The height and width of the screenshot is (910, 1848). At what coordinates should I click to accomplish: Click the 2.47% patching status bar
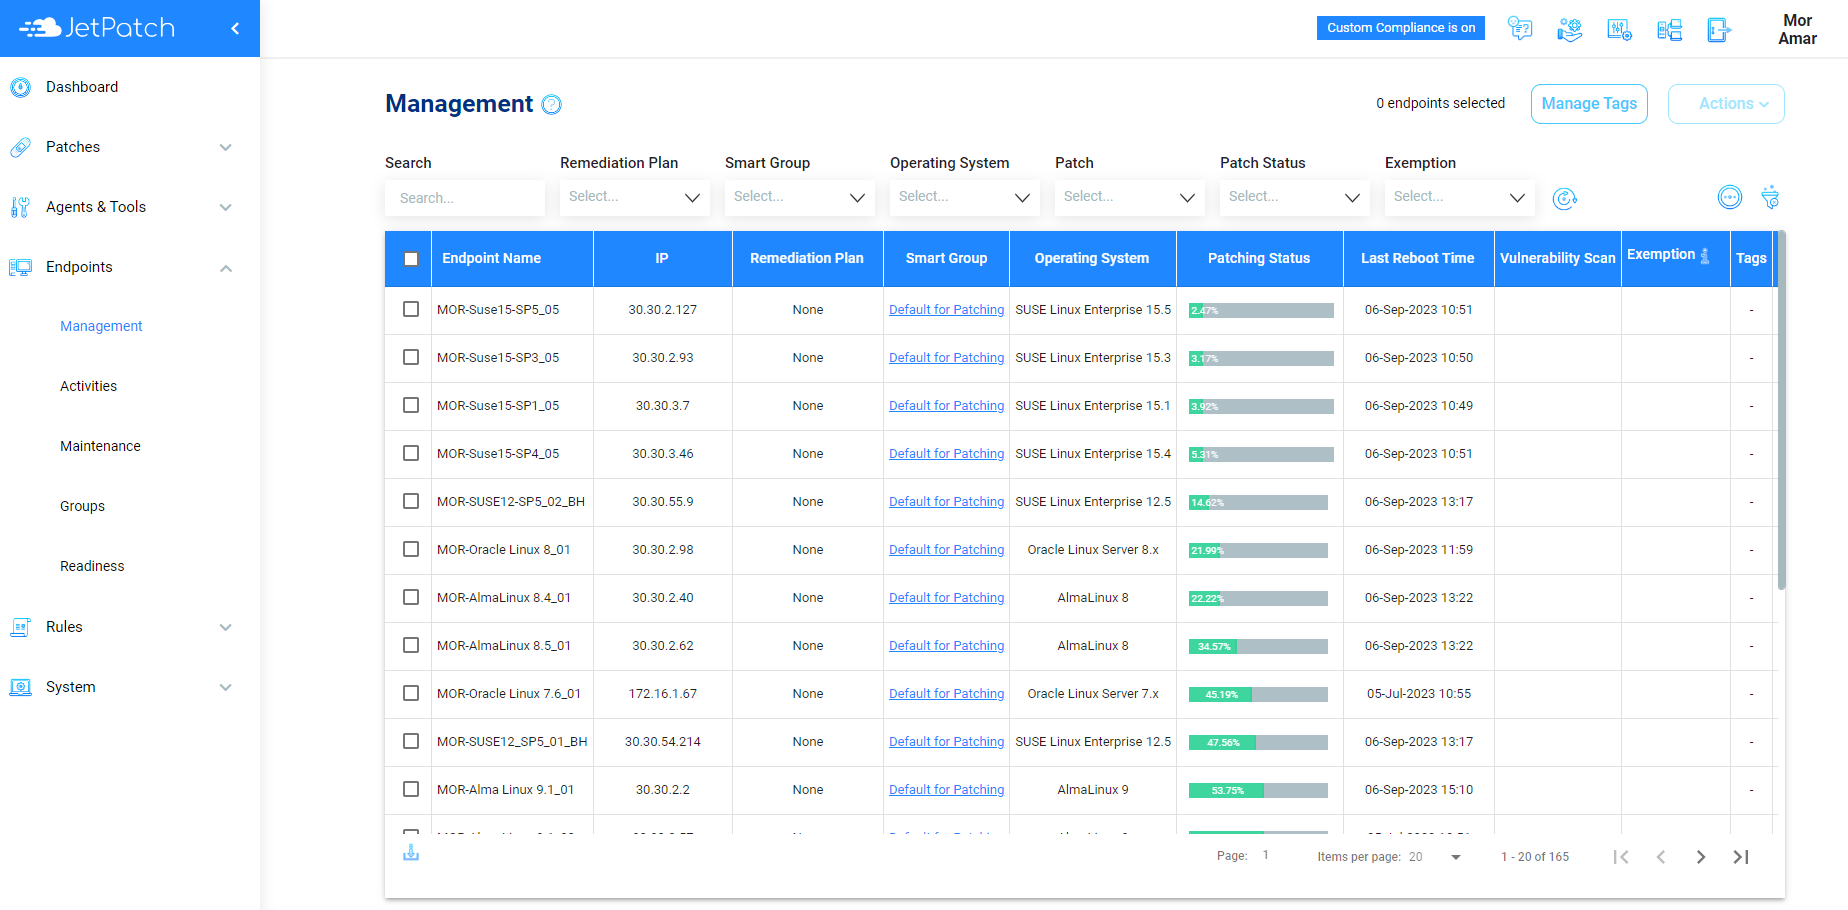tap(1261, 310)
